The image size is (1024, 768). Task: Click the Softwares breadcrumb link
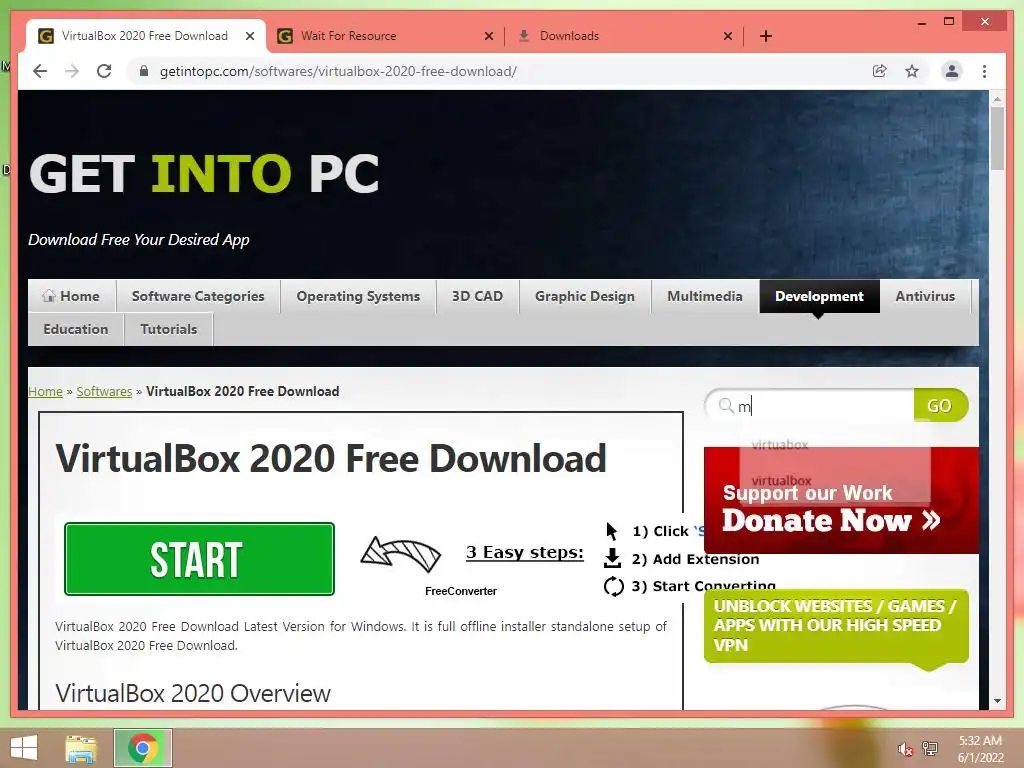tap(104, 391)
